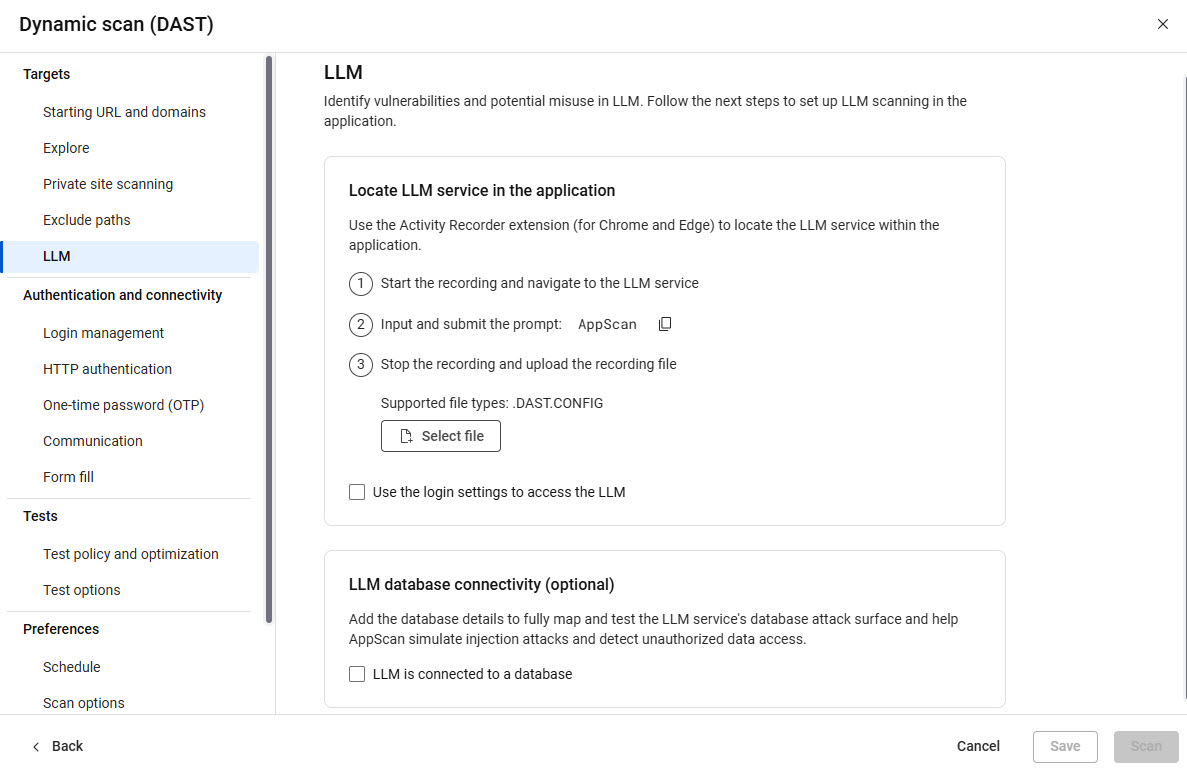Screen dimensions: 1187x773
Task: Click the Select file button
Action: click(440, 436)
